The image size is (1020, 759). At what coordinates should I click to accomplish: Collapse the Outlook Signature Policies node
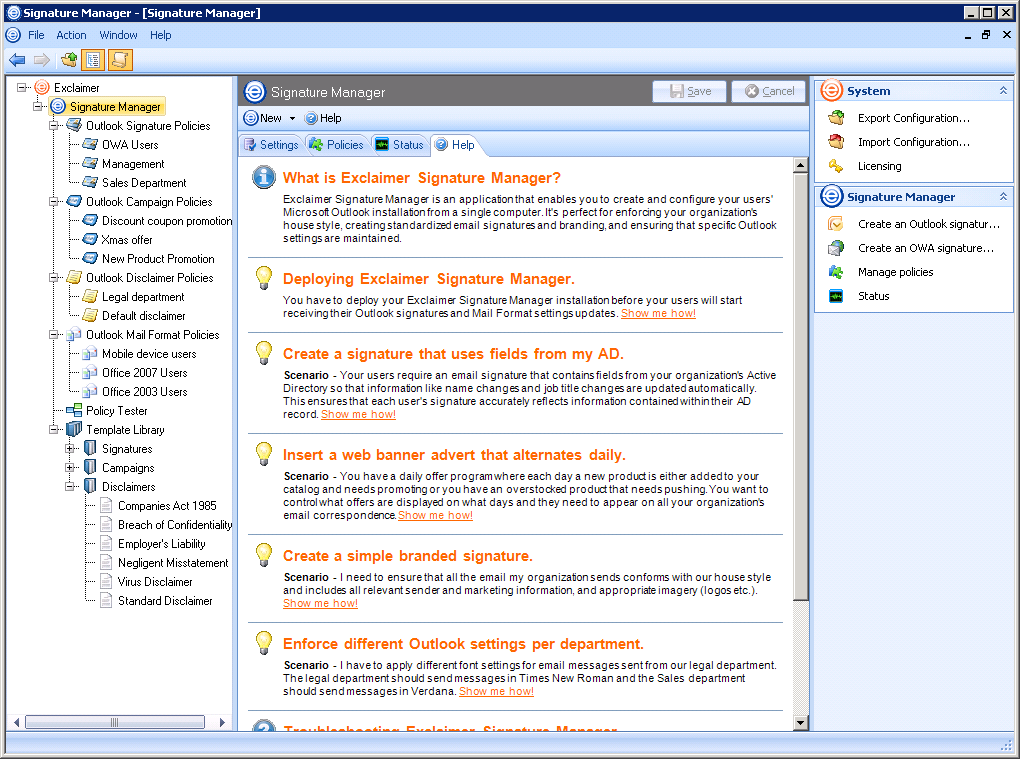55,125
